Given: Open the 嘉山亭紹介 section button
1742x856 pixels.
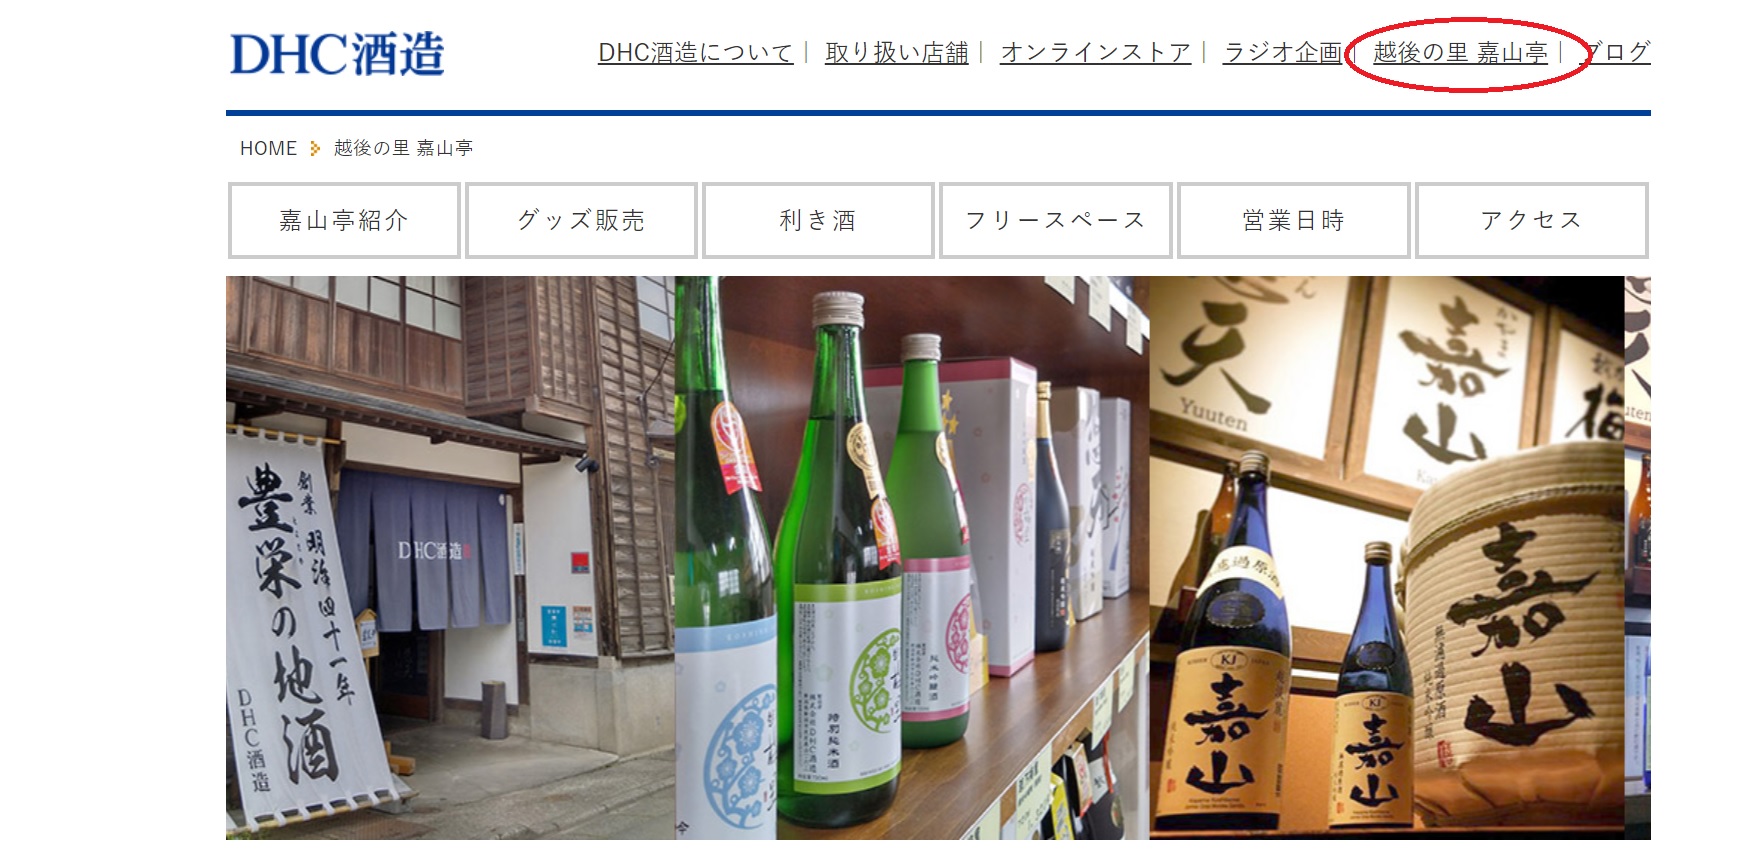Looking at the screenshot, I should click(344, 220).
